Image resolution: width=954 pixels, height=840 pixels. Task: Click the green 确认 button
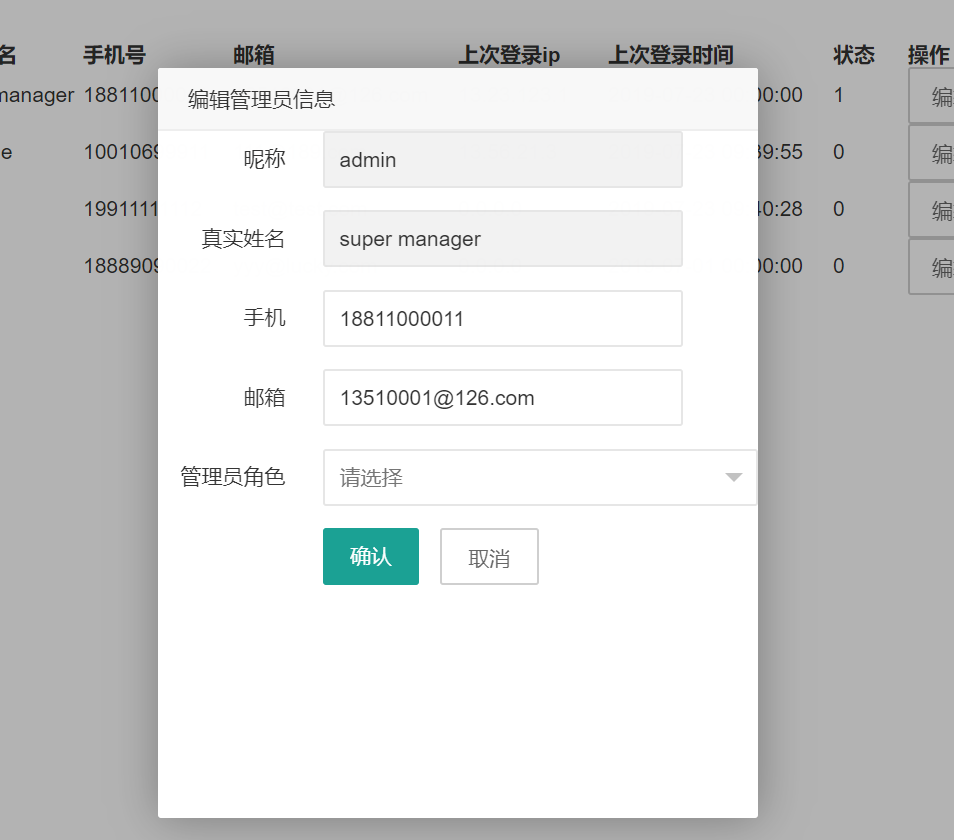pyautogui.click(x=371, y=556)
